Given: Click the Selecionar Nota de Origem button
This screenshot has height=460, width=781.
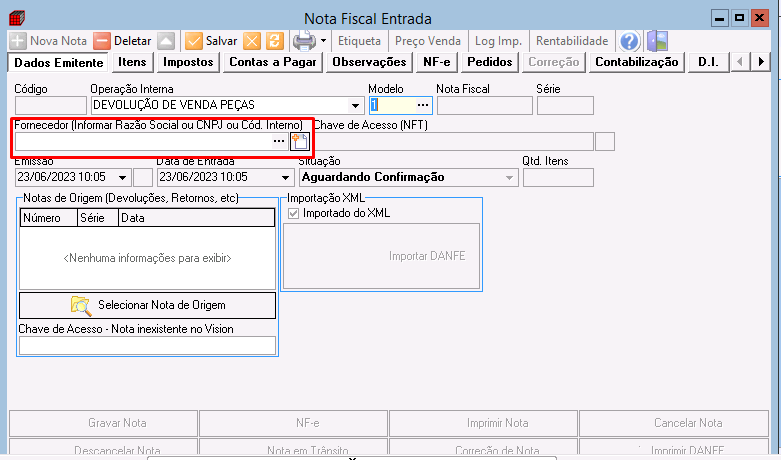Looking at the screenshot, I should tap(147, 305).
